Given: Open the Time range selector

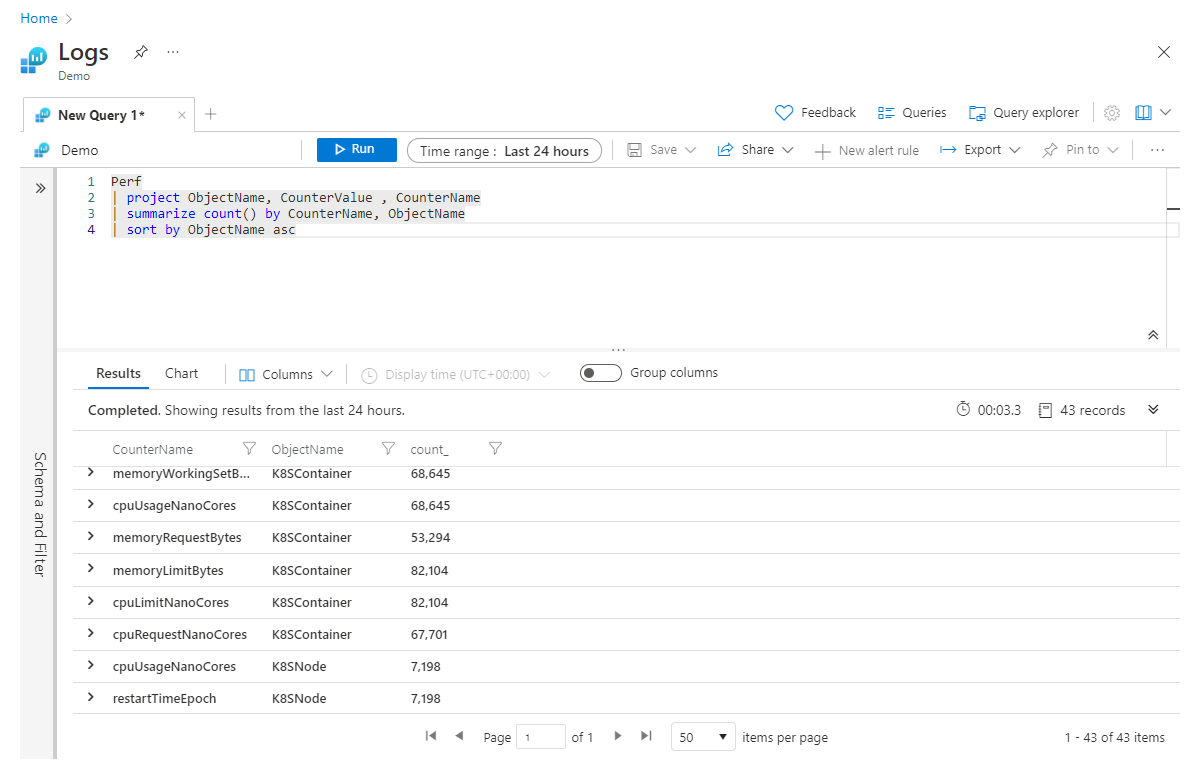Looking at the screenshot, I should [x=504, y=151].
